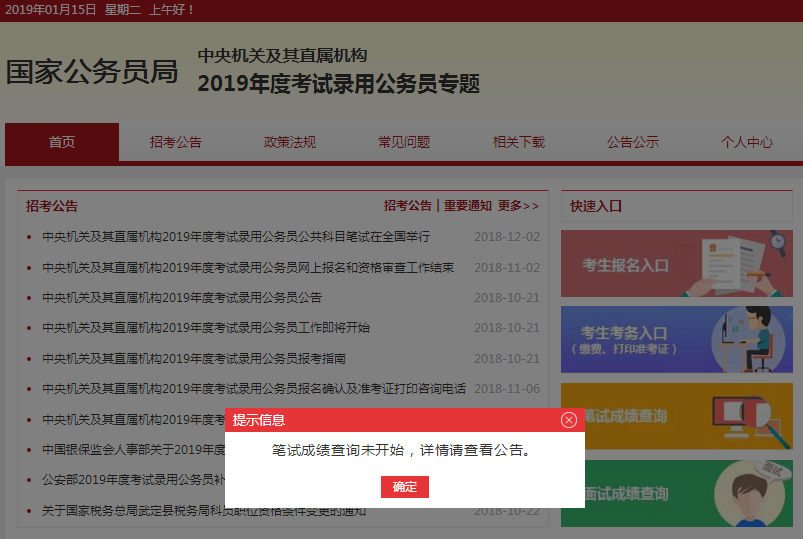Open the 相关下载 tab

click(x=518, y=142)
